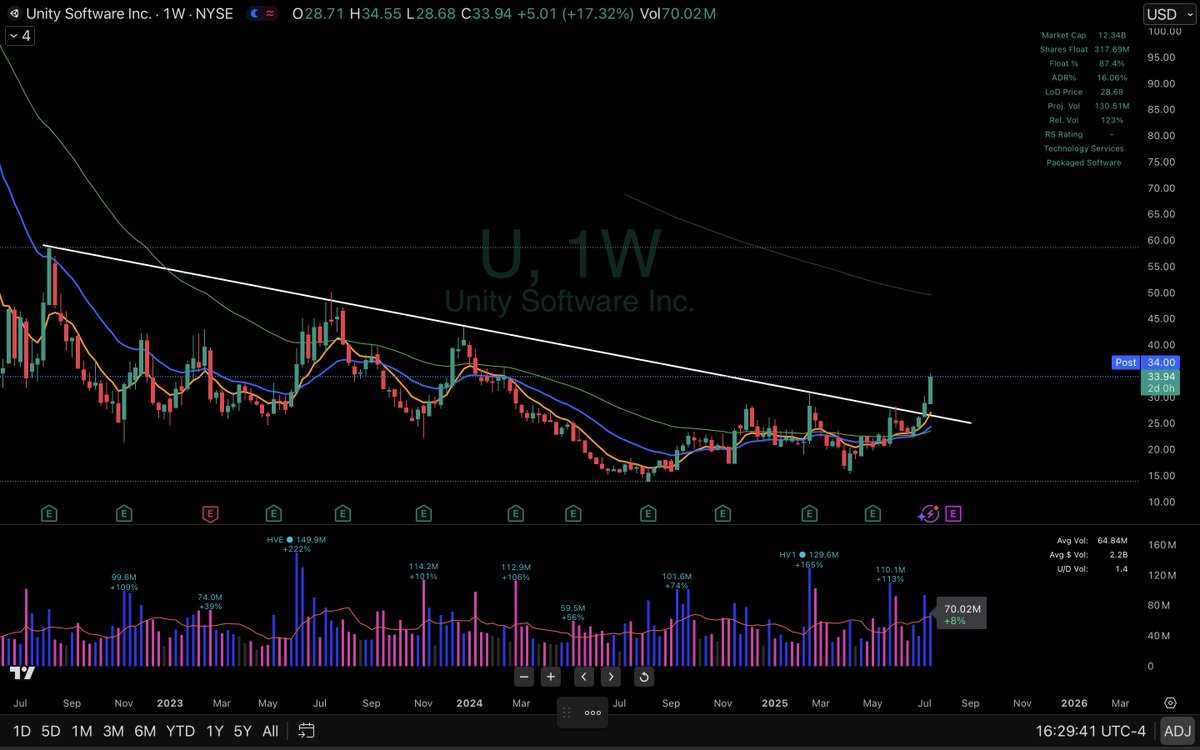Collapse the indicator legend showing 4
Screen dimensions: 1200x750
coord(18,35)
